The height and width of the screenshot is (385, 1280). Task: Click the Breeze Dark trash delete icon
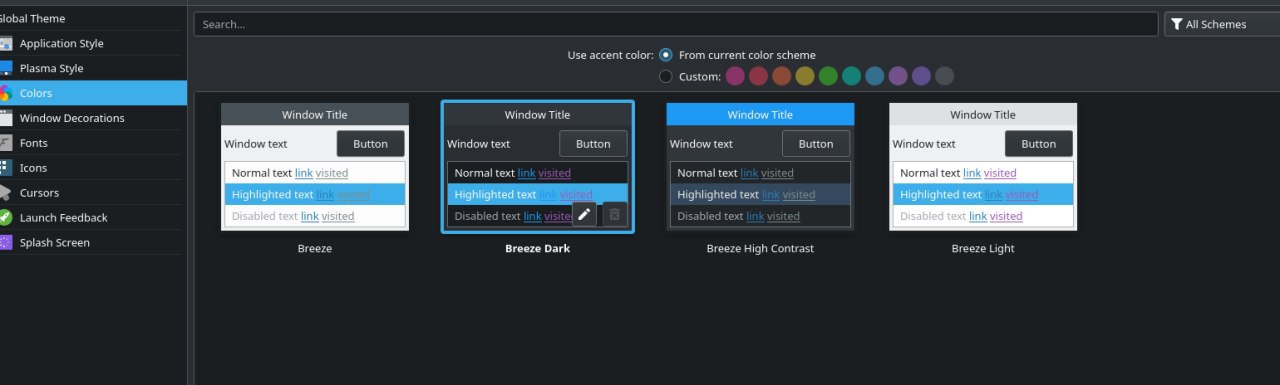click(615, 214)
